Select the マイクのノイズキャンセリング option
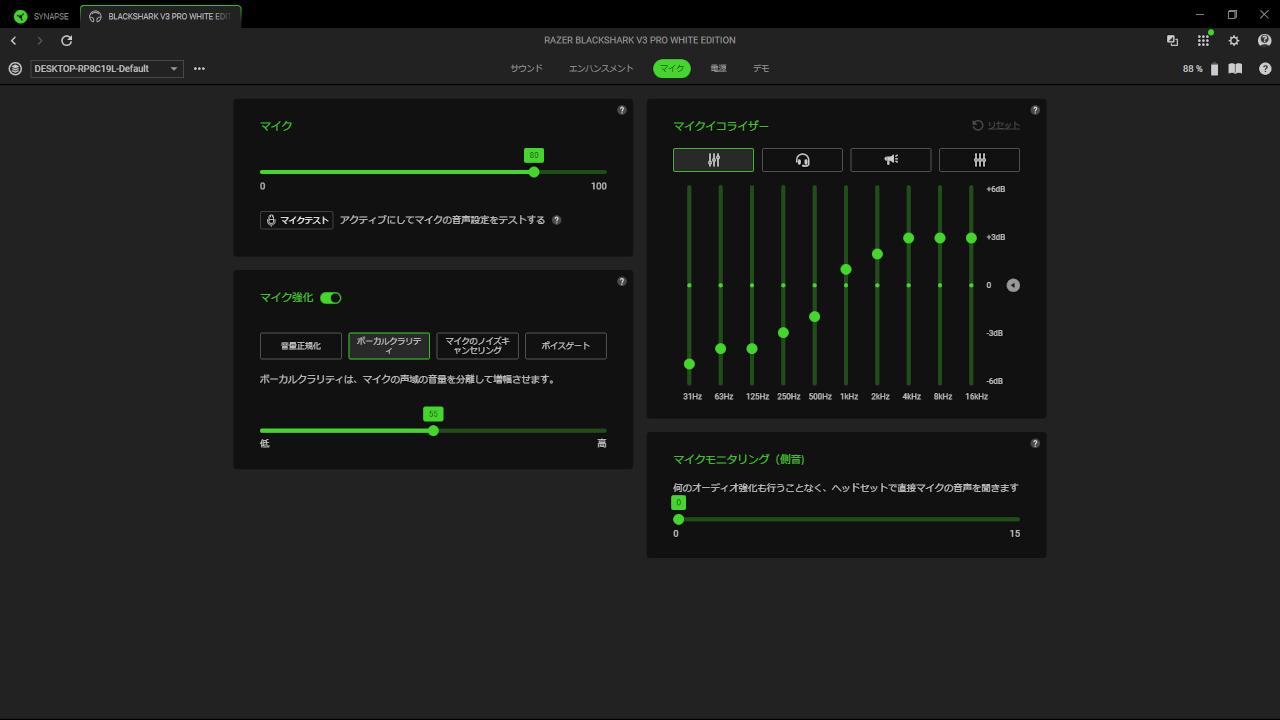The height and width of the screenshot is (720, 1280). 478,346
